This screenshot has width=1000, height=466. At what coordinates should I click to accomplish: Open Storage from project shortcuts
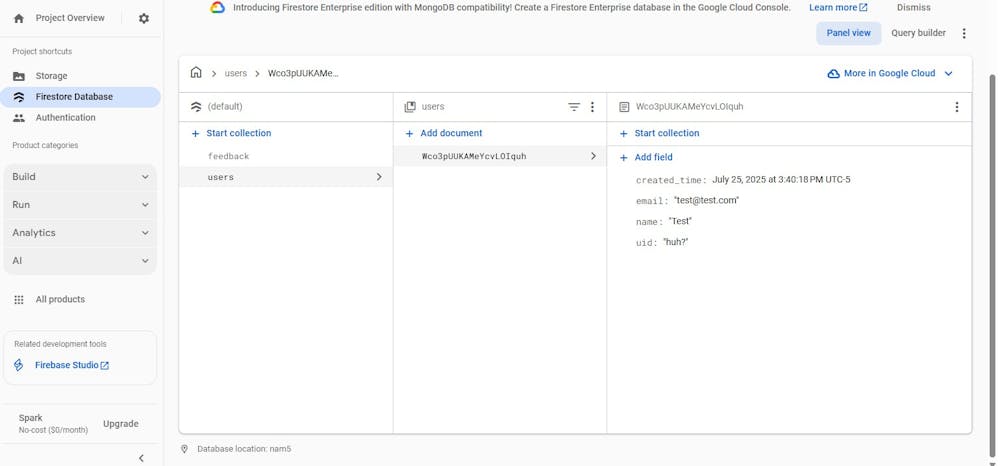tap(51, 76)
